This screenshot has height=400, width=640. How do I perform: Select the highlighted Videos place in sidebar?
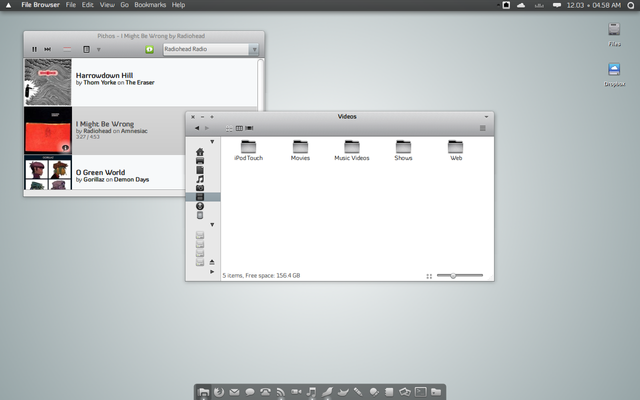click(x=203, y=197)
